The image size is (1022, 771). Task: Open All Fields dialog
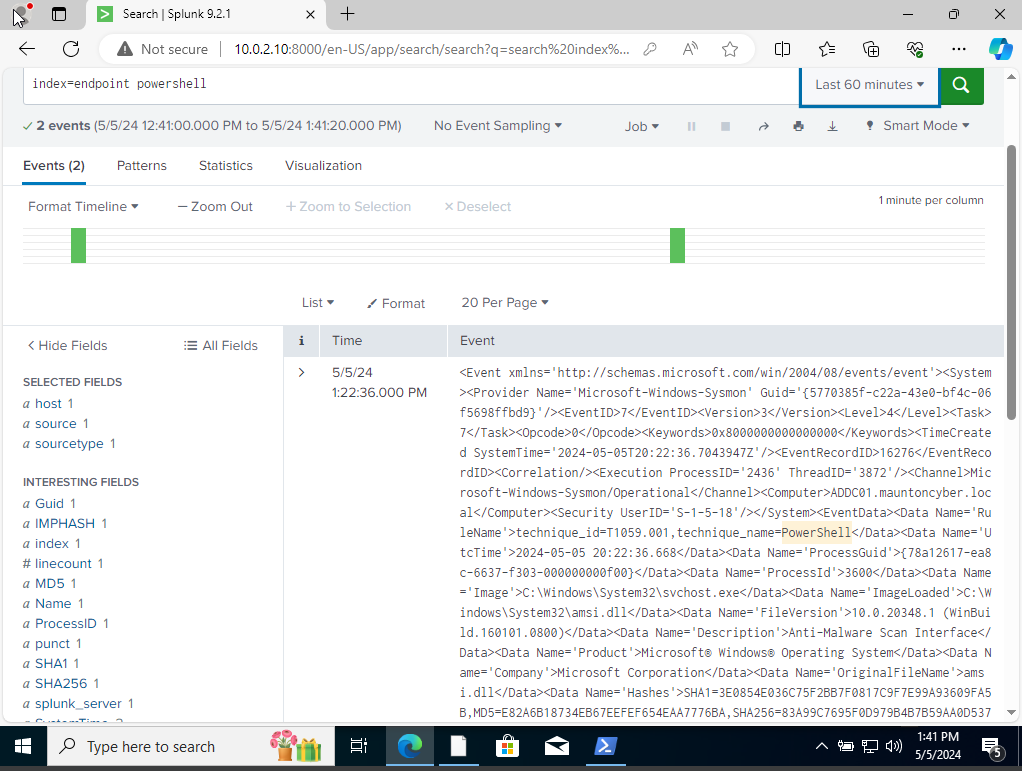tap(220, 345)
